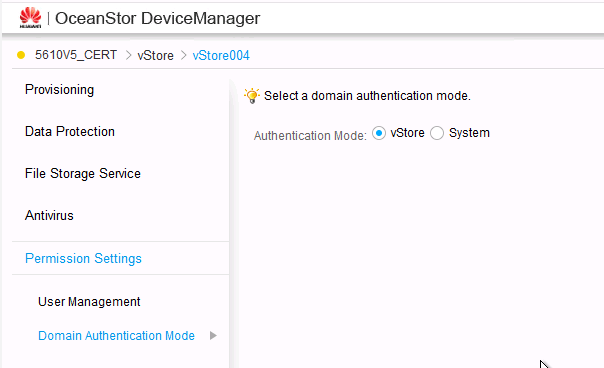
Task: Select the System authentication mode radio button
Action: click(x=437, y=133)
